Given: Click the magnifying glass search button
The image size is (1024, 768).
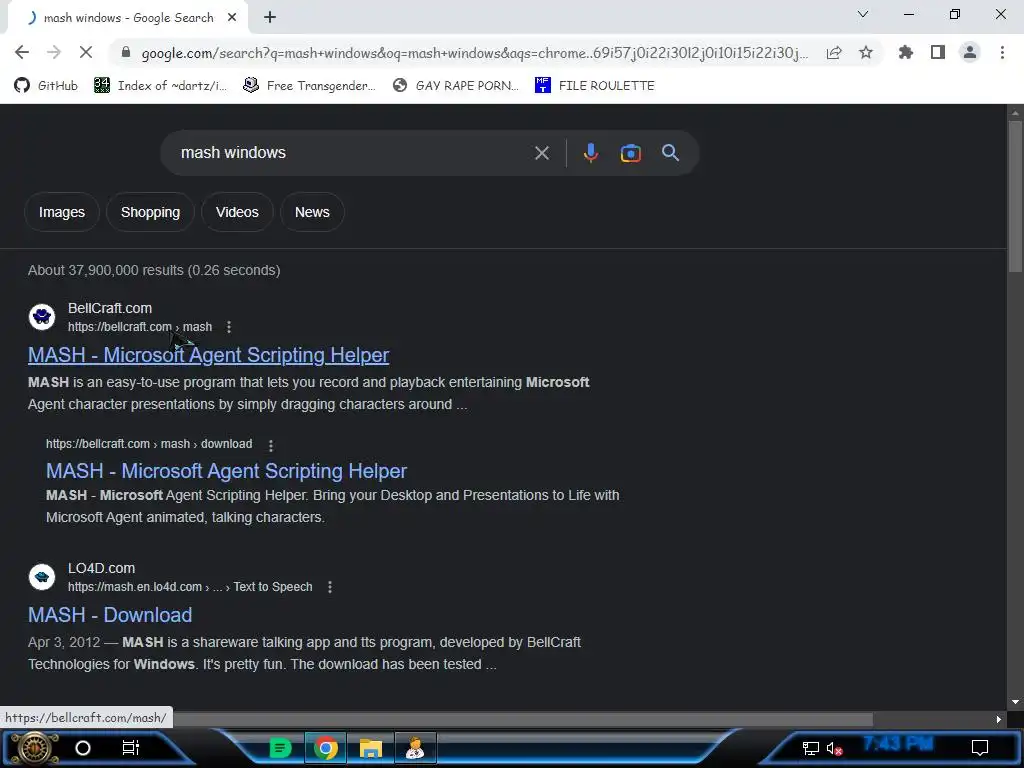Looking at the screenshot, I should [x=670, y=153].
